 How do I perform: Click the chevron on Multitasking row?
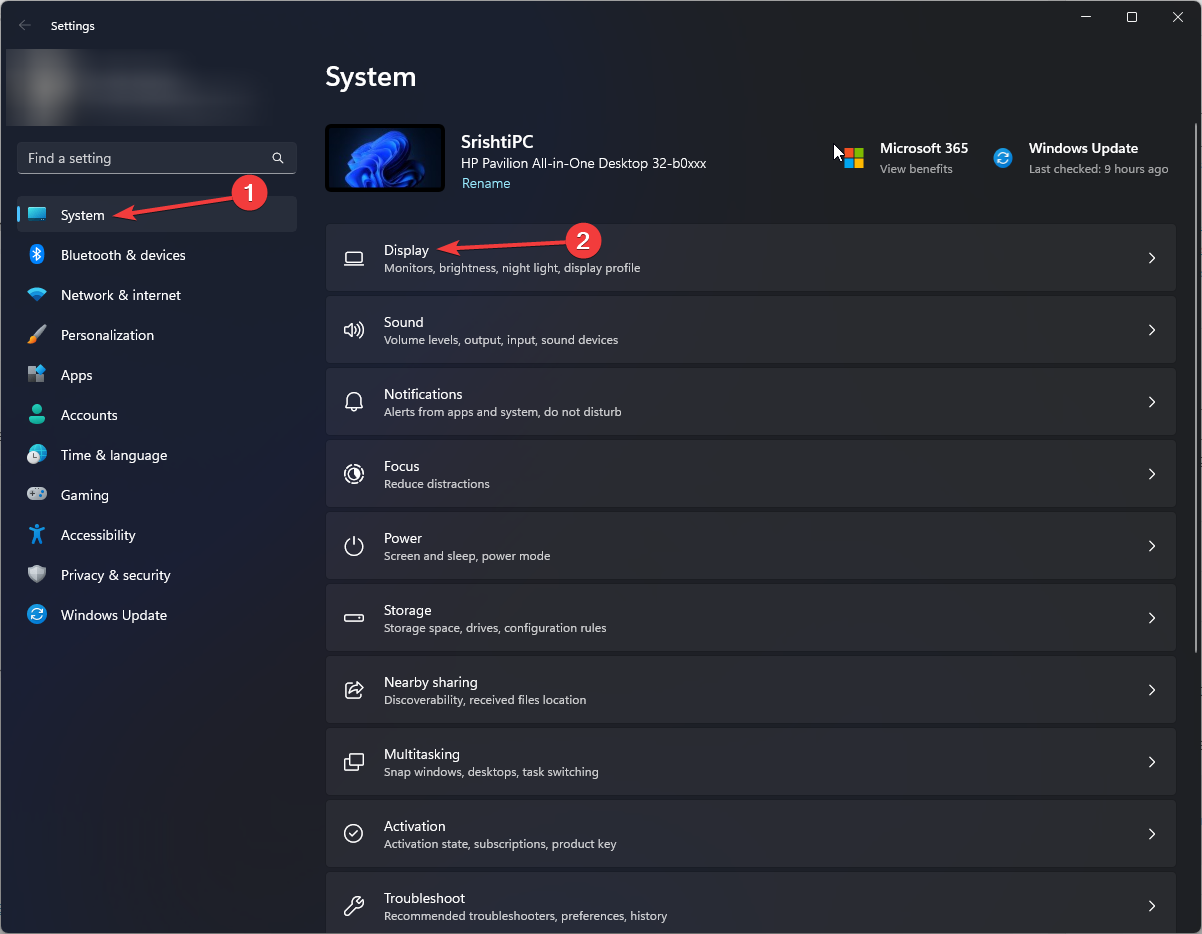[1152, 762]
